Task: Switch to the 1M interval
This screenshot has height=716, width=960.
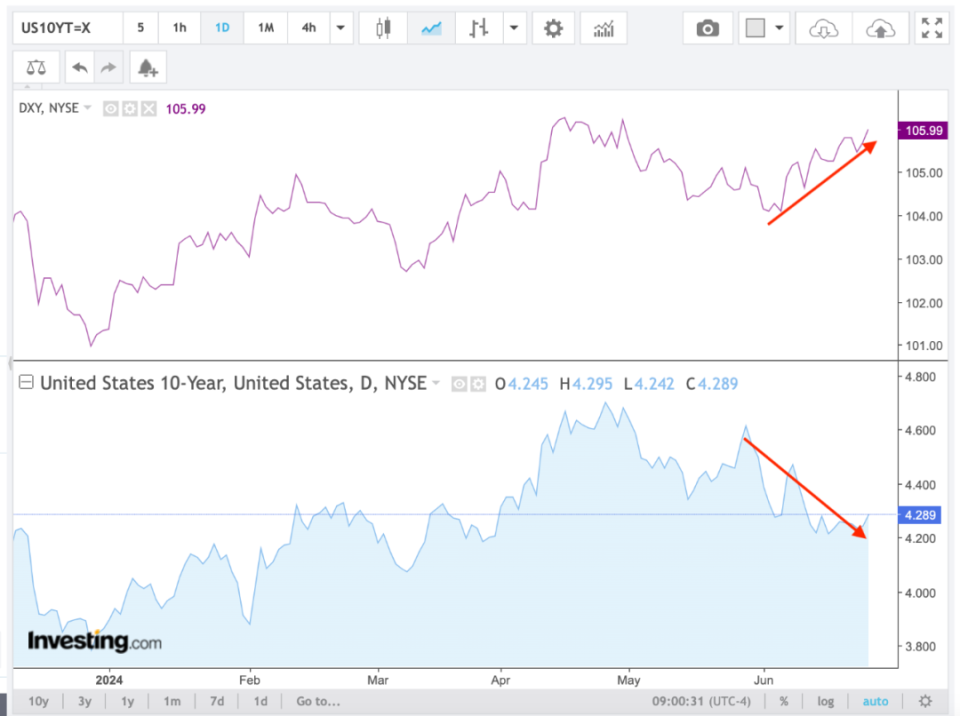Action: pos(265,28)
